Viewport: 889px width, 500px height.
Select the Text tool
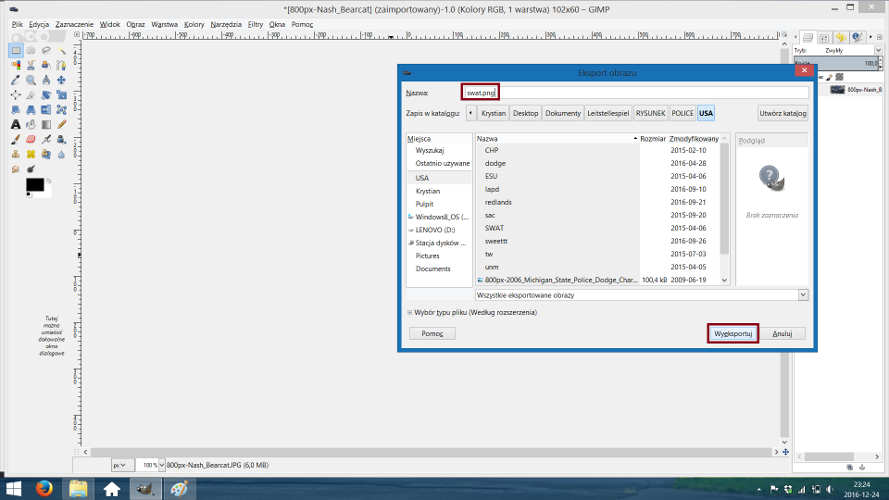(x=16, y=124)
